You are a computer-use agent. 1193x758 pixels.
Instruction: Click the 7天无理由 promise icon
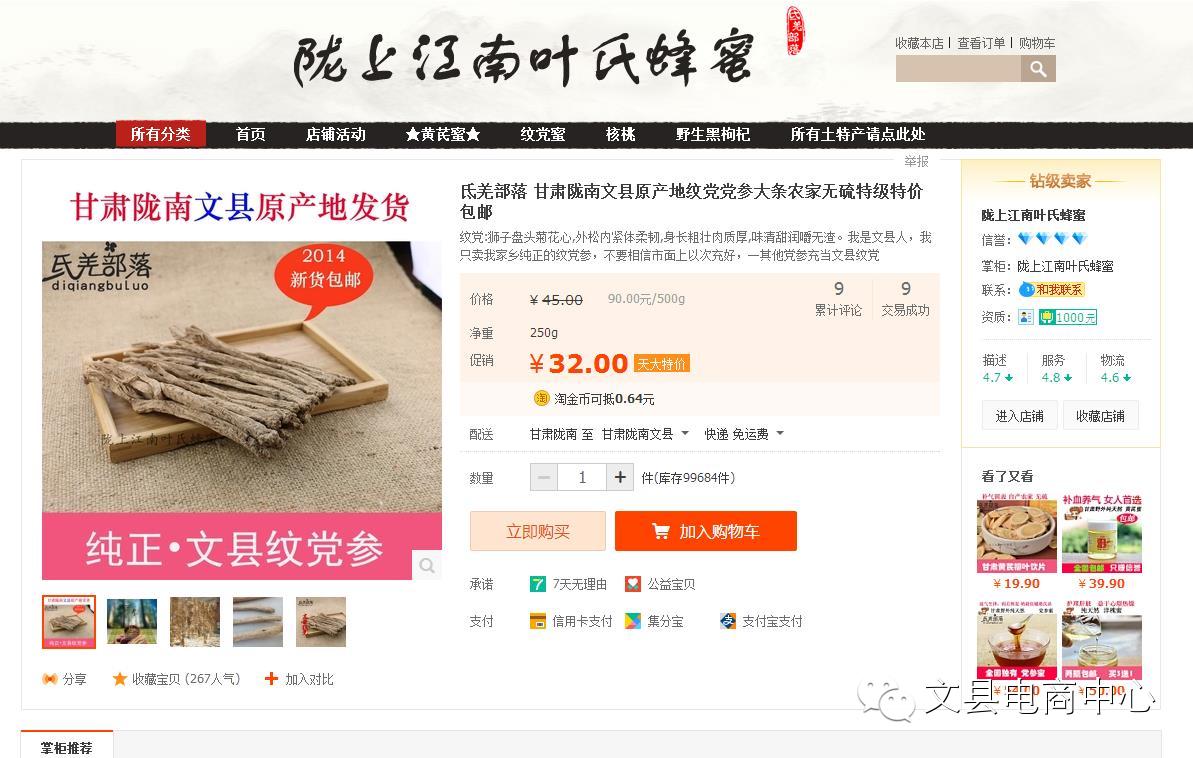click(x=538, y=584)
